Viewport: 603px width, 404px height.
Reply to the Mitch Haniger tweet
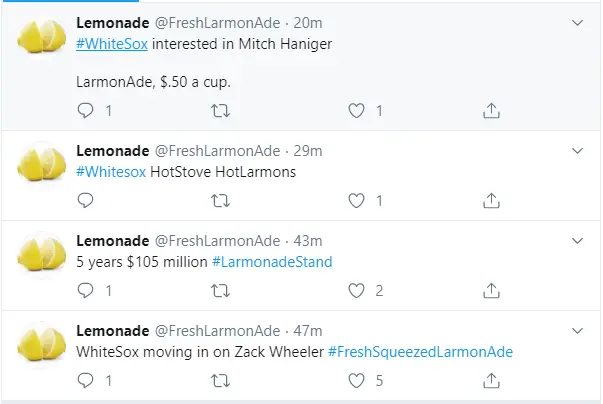click(85, 110)
